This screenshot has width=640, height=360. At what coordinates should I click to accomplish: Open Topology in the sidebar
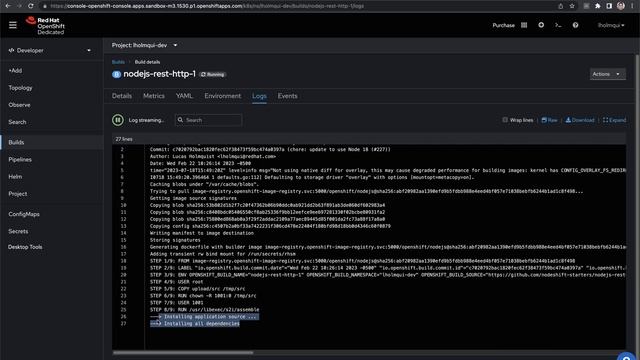(x=51, y=88)
